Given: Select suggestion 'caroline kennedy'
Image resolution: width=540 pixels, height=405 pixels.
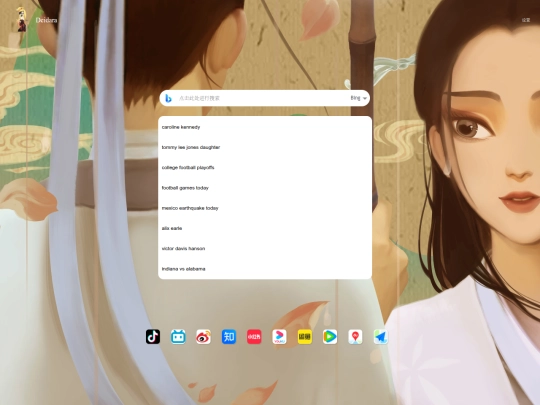Looking at the screenshot, I should click(x=265, y=127).
